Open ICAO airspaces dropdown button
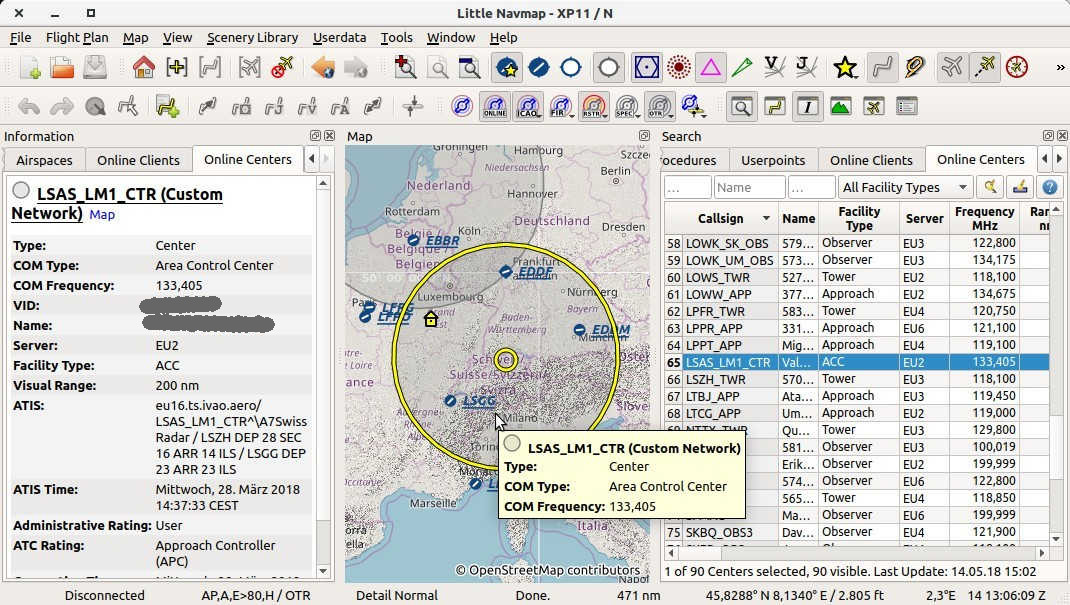 (x=528, y=106)
